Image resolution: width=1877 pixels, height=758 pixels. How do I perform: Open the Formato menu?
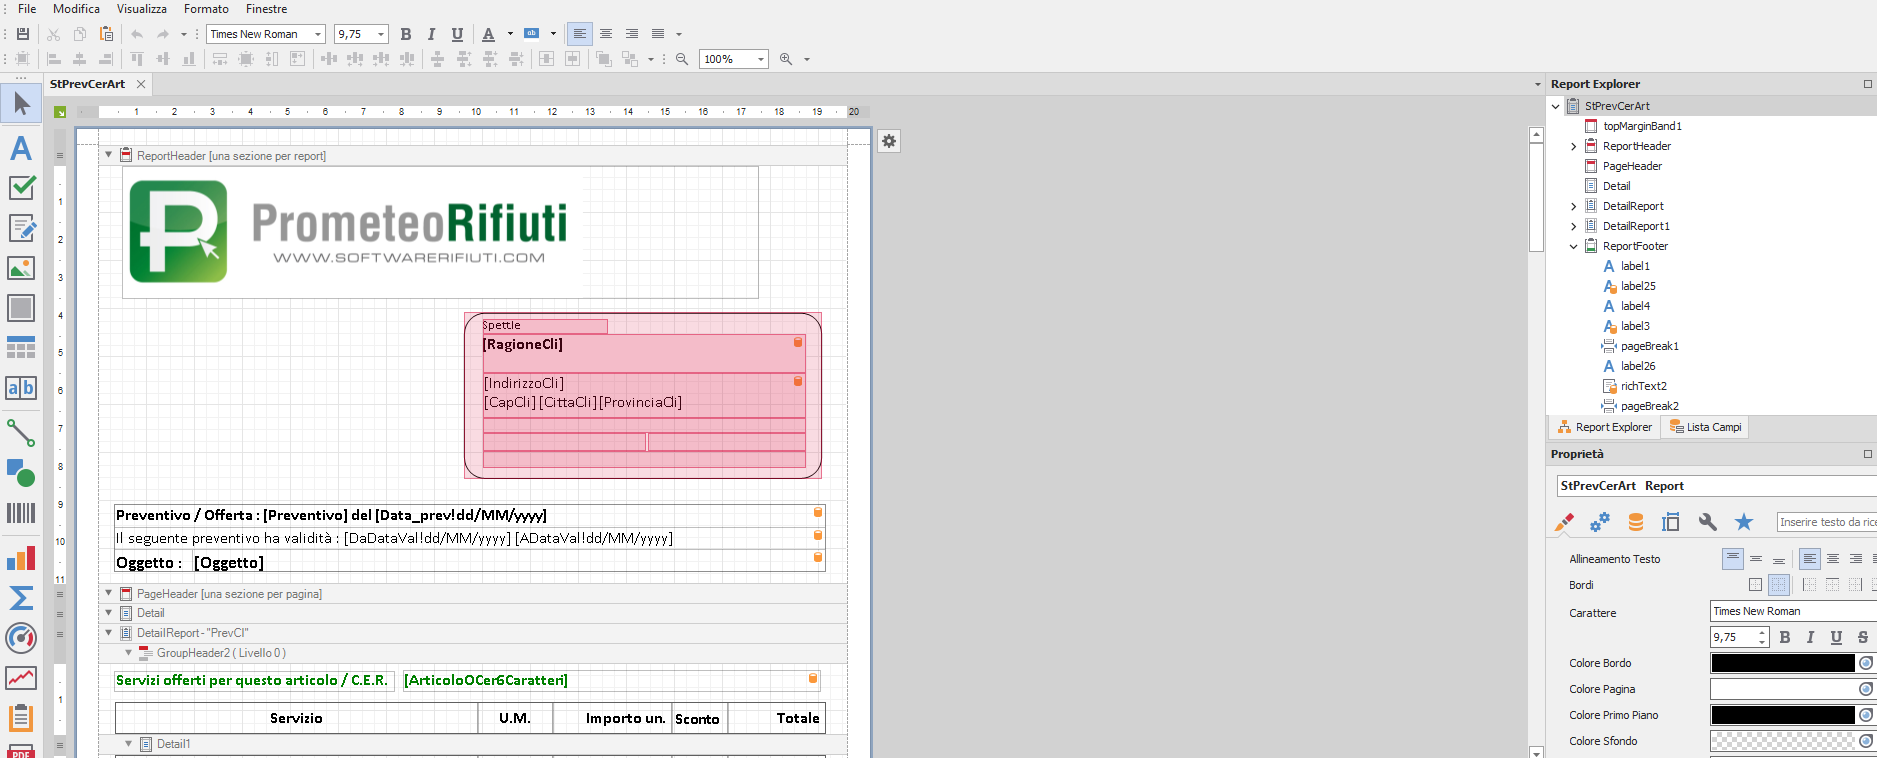pyautogui.click(x=206, y=9)
